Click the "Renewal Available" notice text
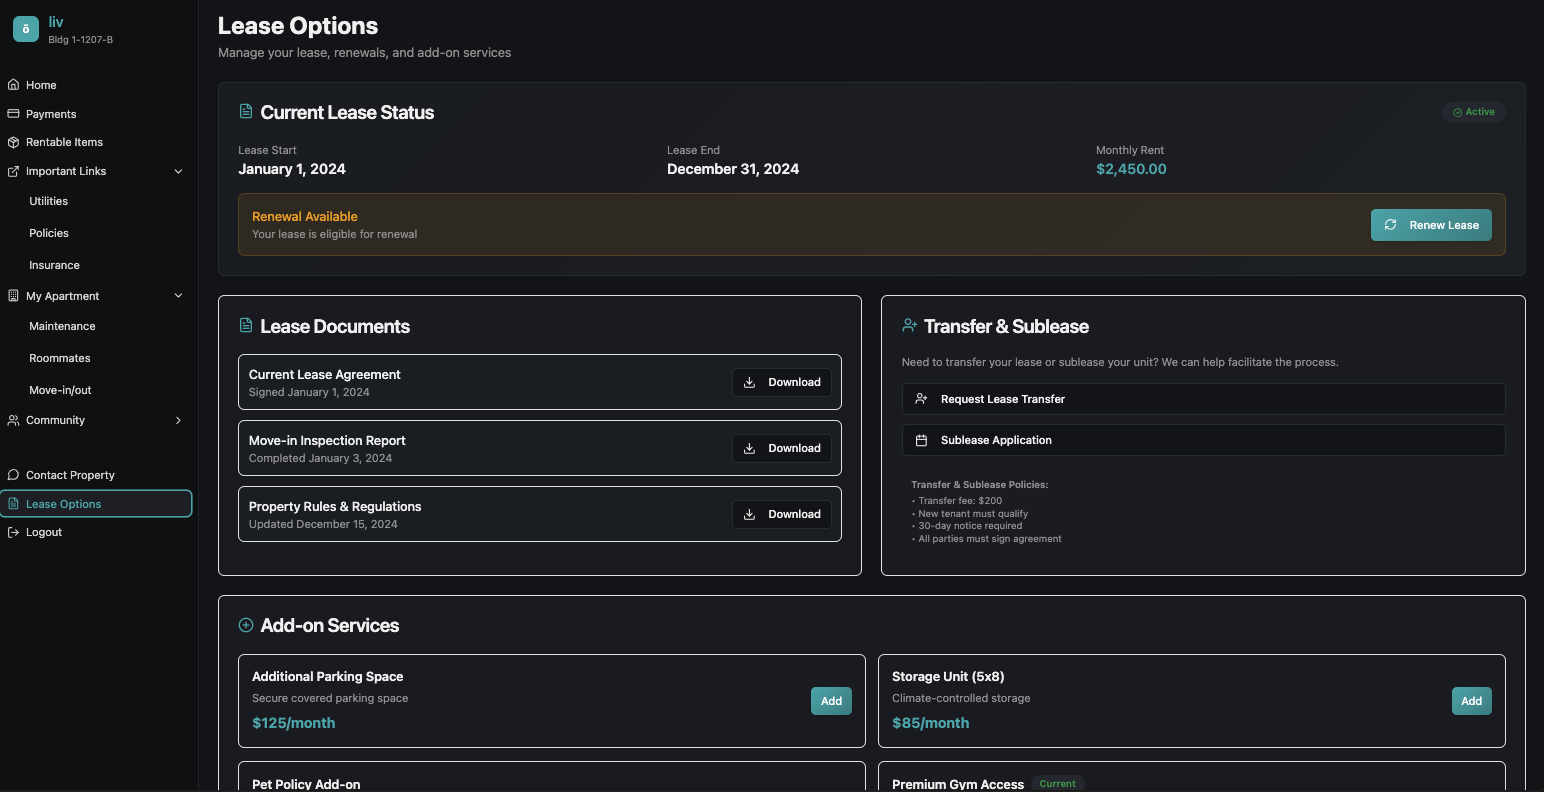Image resolution: width=1544 pixels, height=792 pixels. [305, 216]
